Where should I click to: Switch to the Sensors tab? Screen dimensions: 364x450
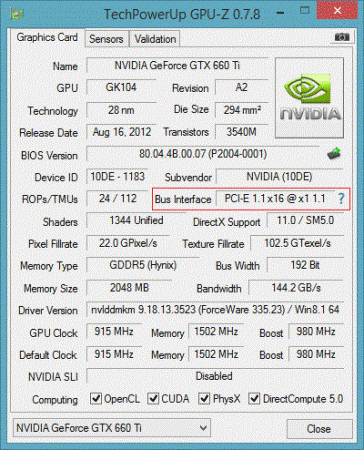coord(106,39)
